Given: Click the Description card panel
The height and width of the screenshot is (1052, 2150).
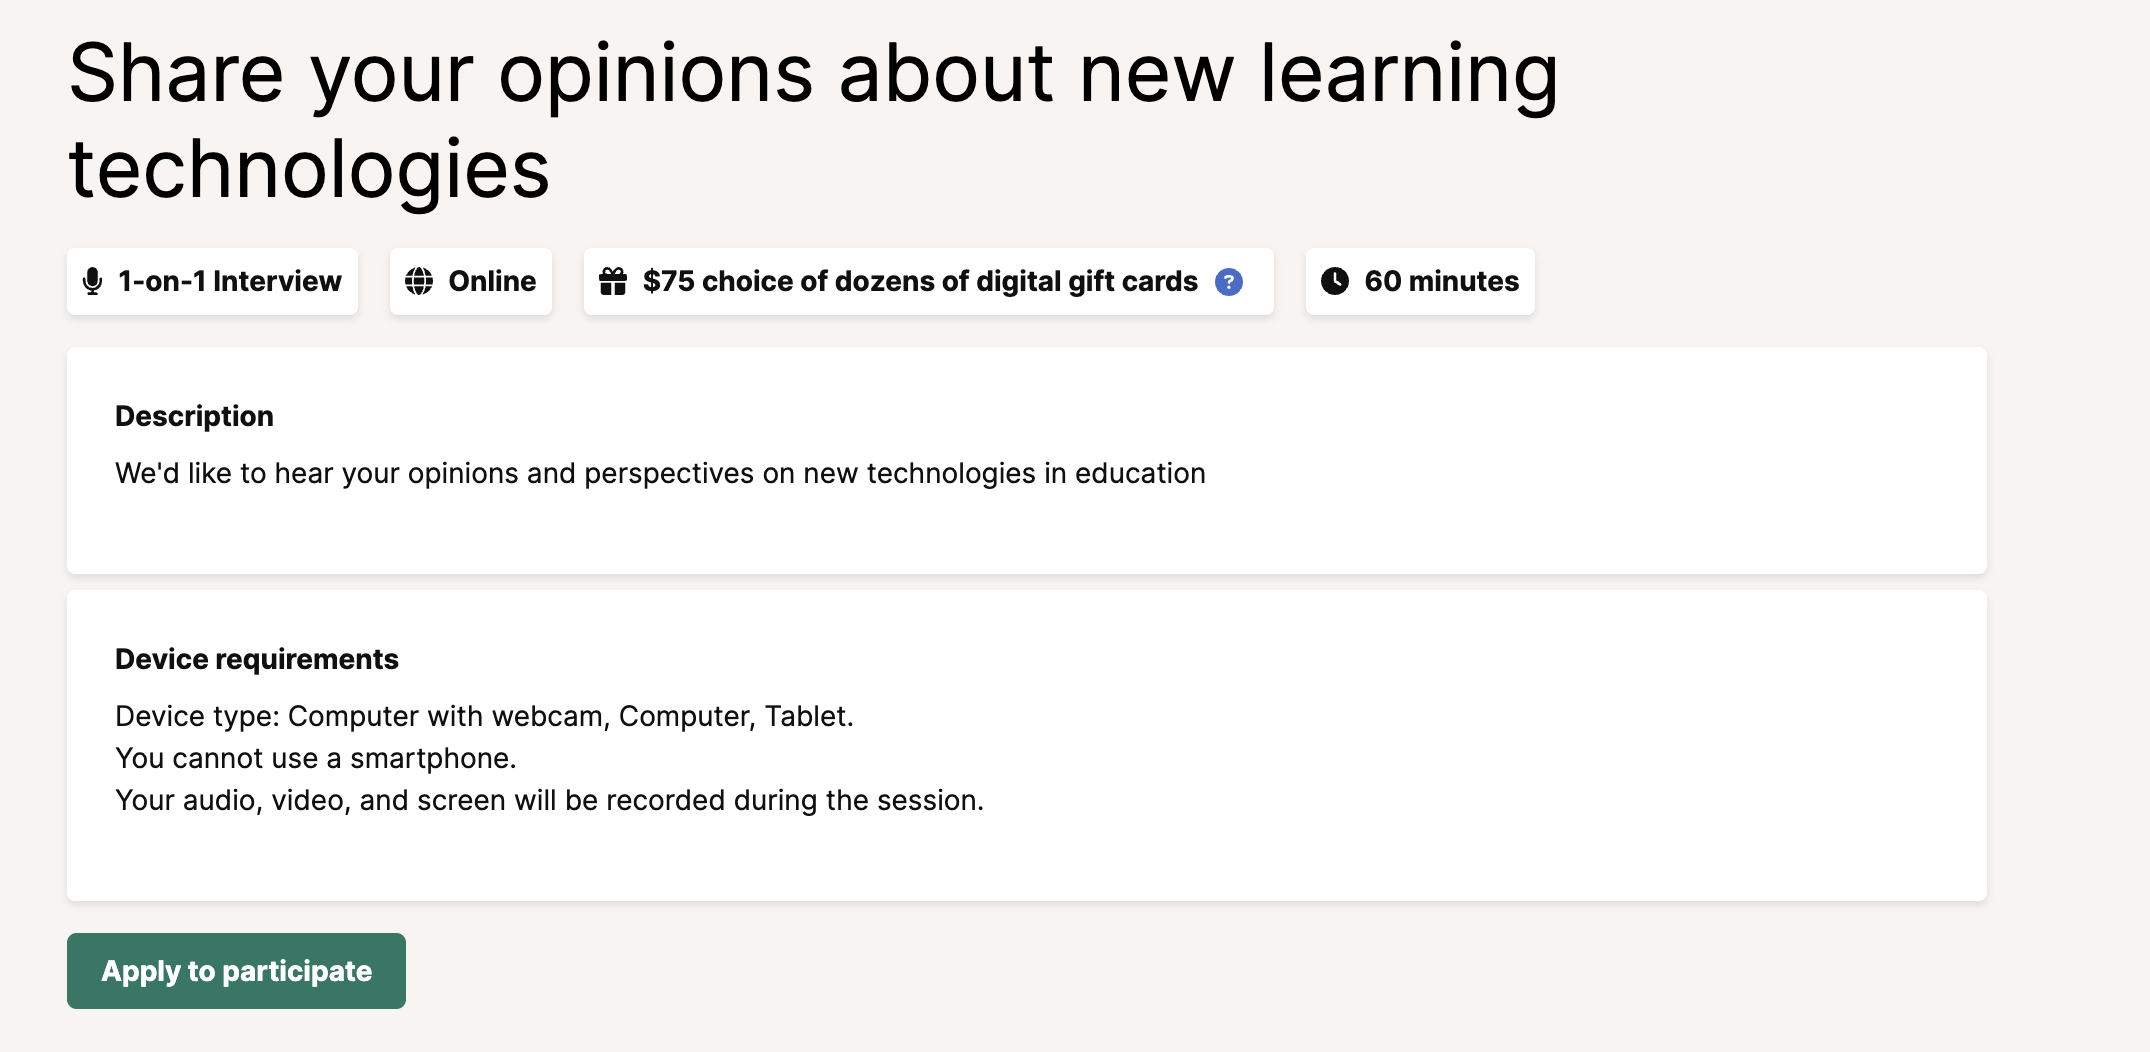Looking at the screenshot, I should coord(1027,461).
